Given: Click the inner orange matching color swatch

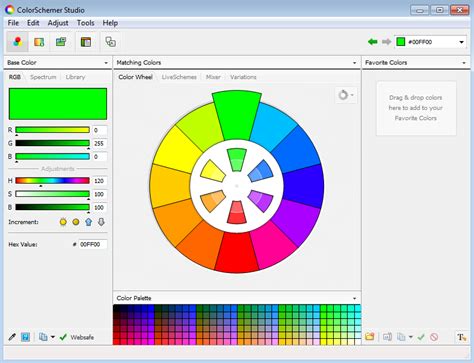Looking at the screenshot, I should point(213,201).
